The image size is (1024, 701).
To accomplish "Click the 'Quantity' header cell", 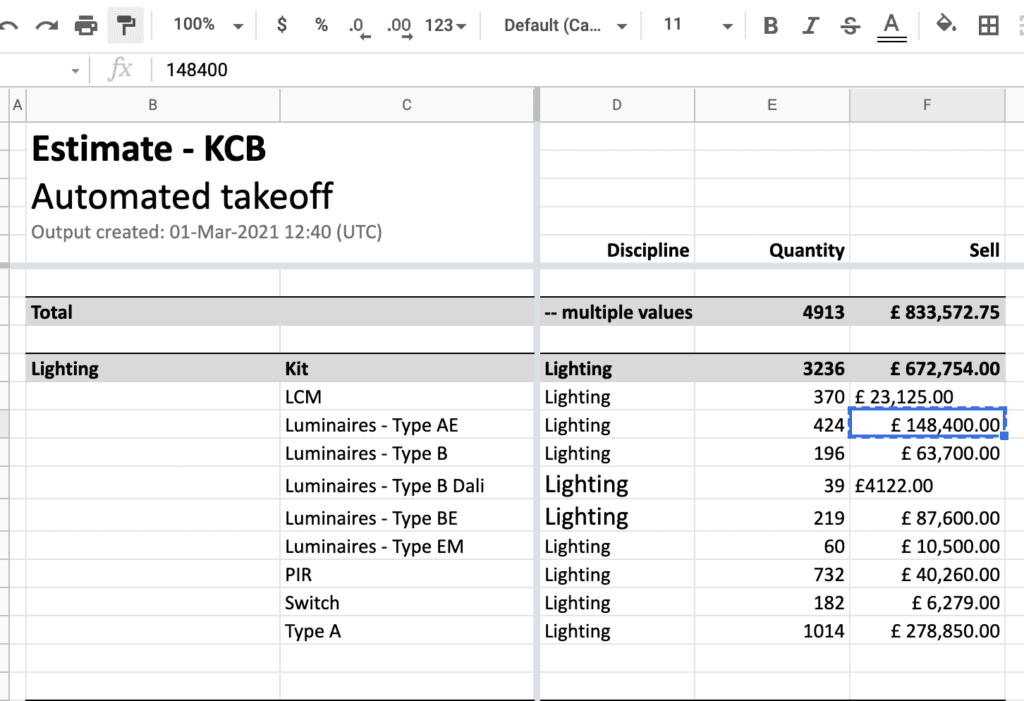I will 772,250.
